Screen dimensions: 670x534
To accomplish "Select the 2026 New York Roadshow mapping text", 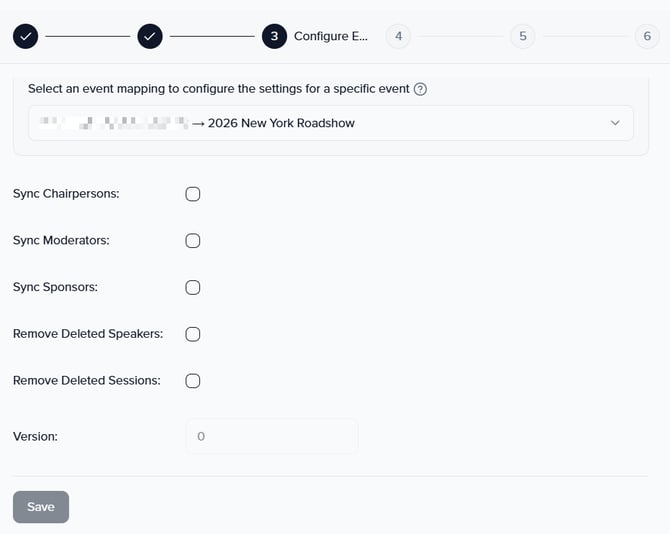I will 281,123.
